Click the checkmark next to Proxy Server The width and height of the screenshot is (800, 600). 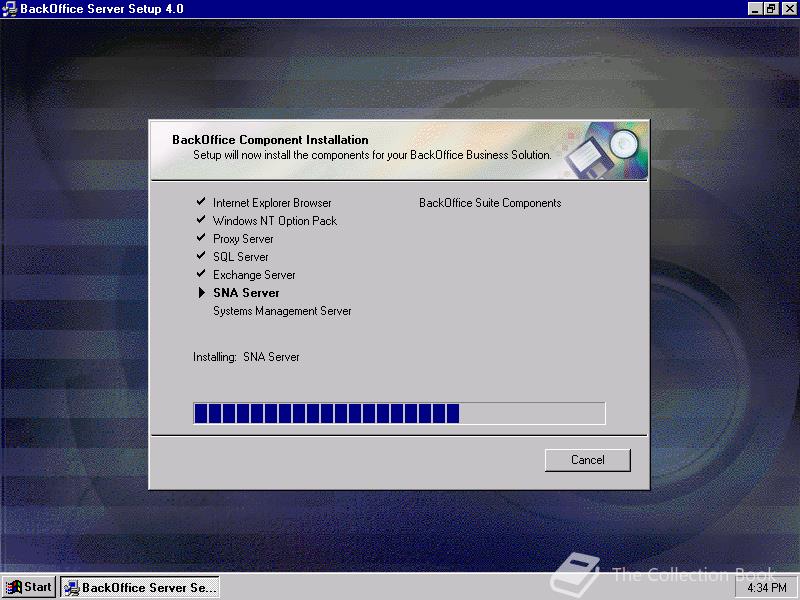pos(201,237)
